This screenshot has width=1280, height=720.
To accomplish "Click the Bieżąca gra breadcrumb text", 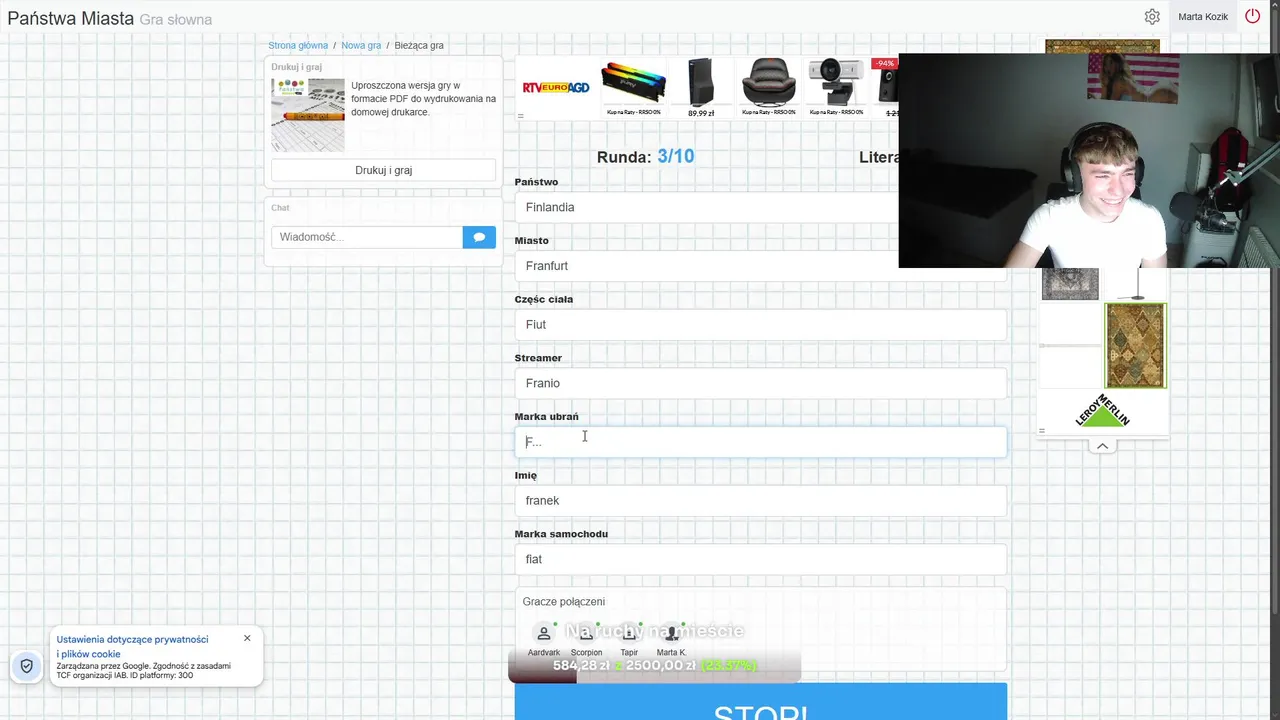I will pos(419,46).
